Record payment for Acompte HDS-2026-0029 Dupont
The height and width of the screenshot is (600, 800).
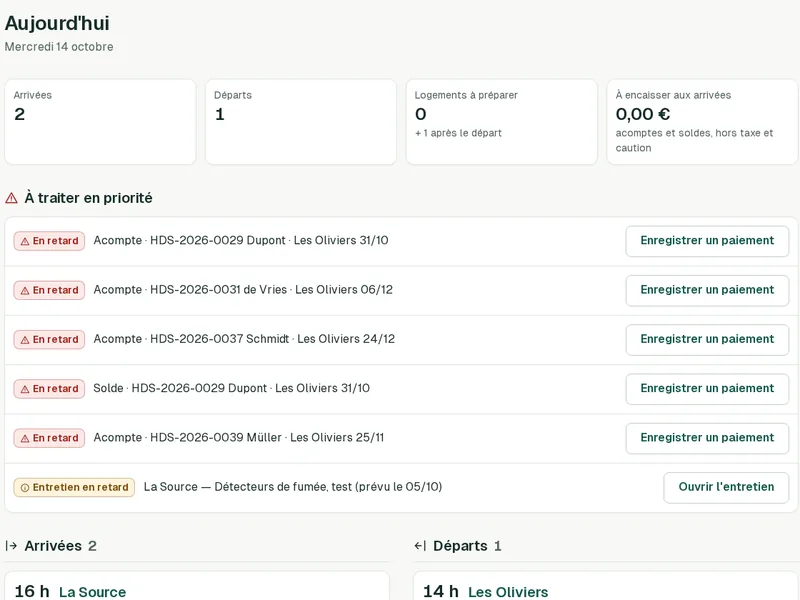[707, 241]
